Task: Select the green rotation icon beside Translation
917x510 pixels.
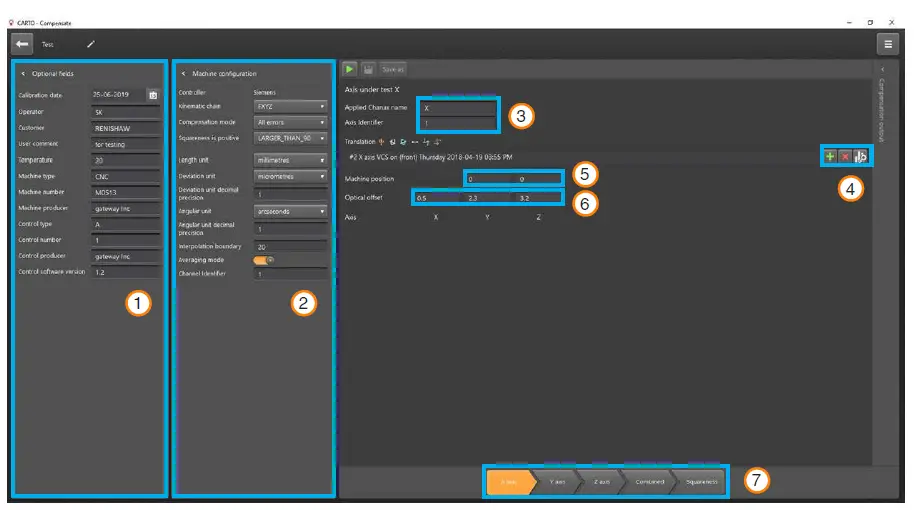Action: 403,142
